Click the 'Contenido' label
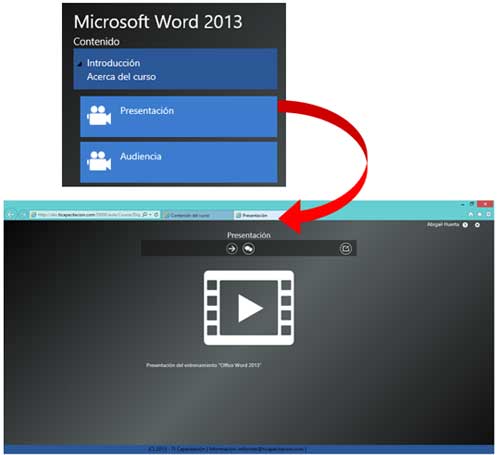Image resolution: width=500 pixels, height=455 pixels. pyautogui.click(x=96, y=42)
